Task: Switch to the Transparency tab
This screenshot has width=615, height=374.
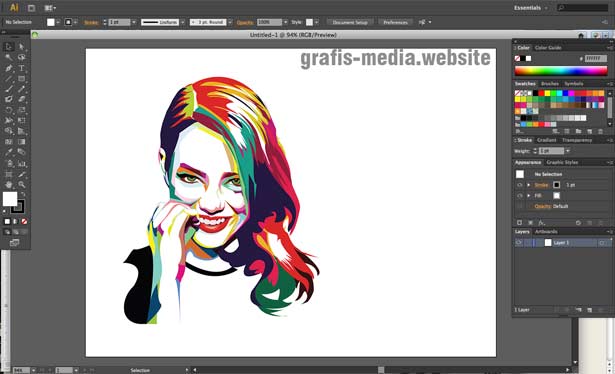Action: 577,140
